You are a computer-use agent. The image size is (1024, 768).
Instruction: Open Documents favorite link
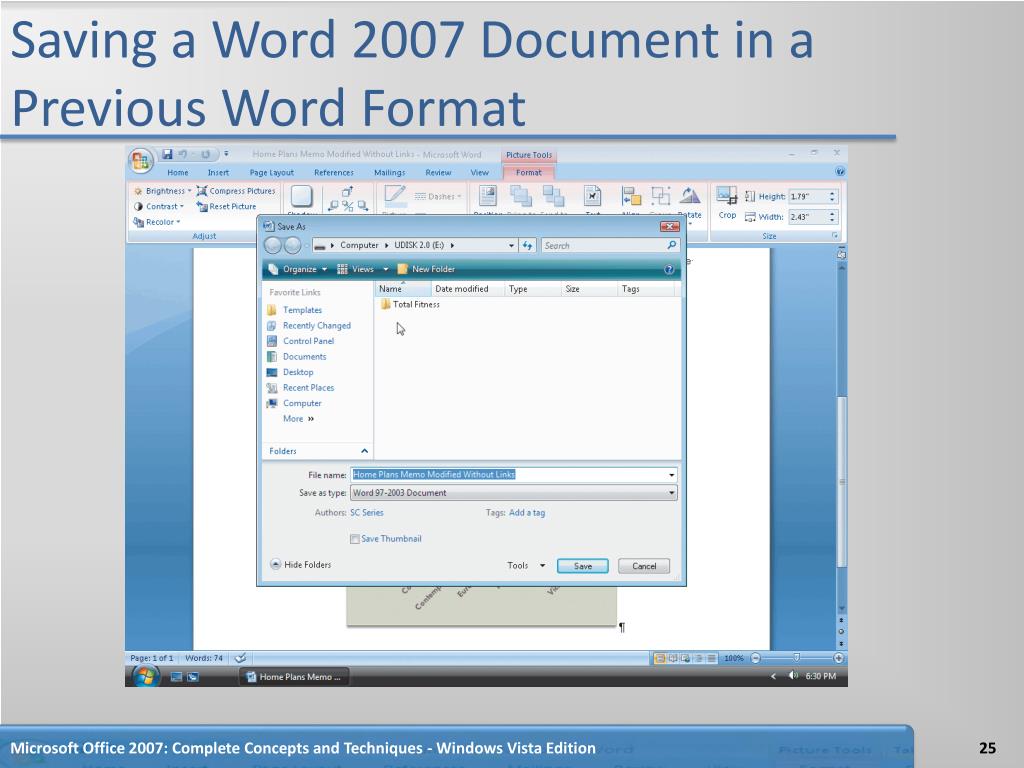[304, 357]
